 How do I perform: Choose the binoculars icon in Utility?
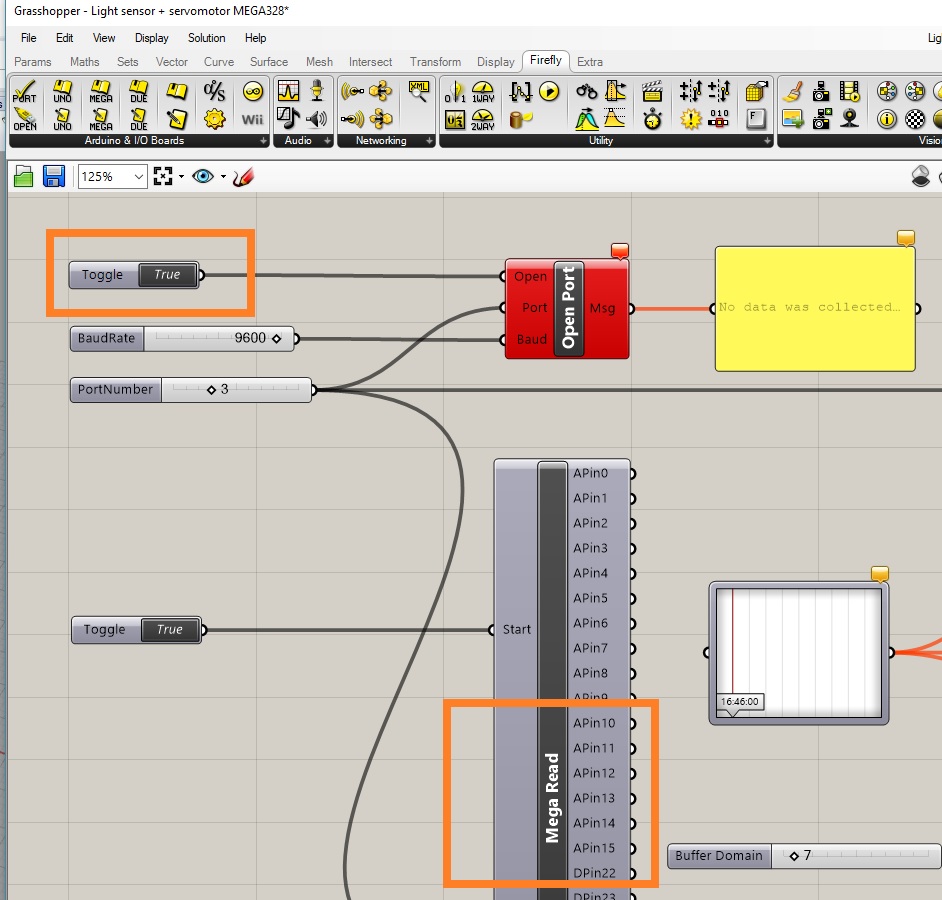pos(586,91)
